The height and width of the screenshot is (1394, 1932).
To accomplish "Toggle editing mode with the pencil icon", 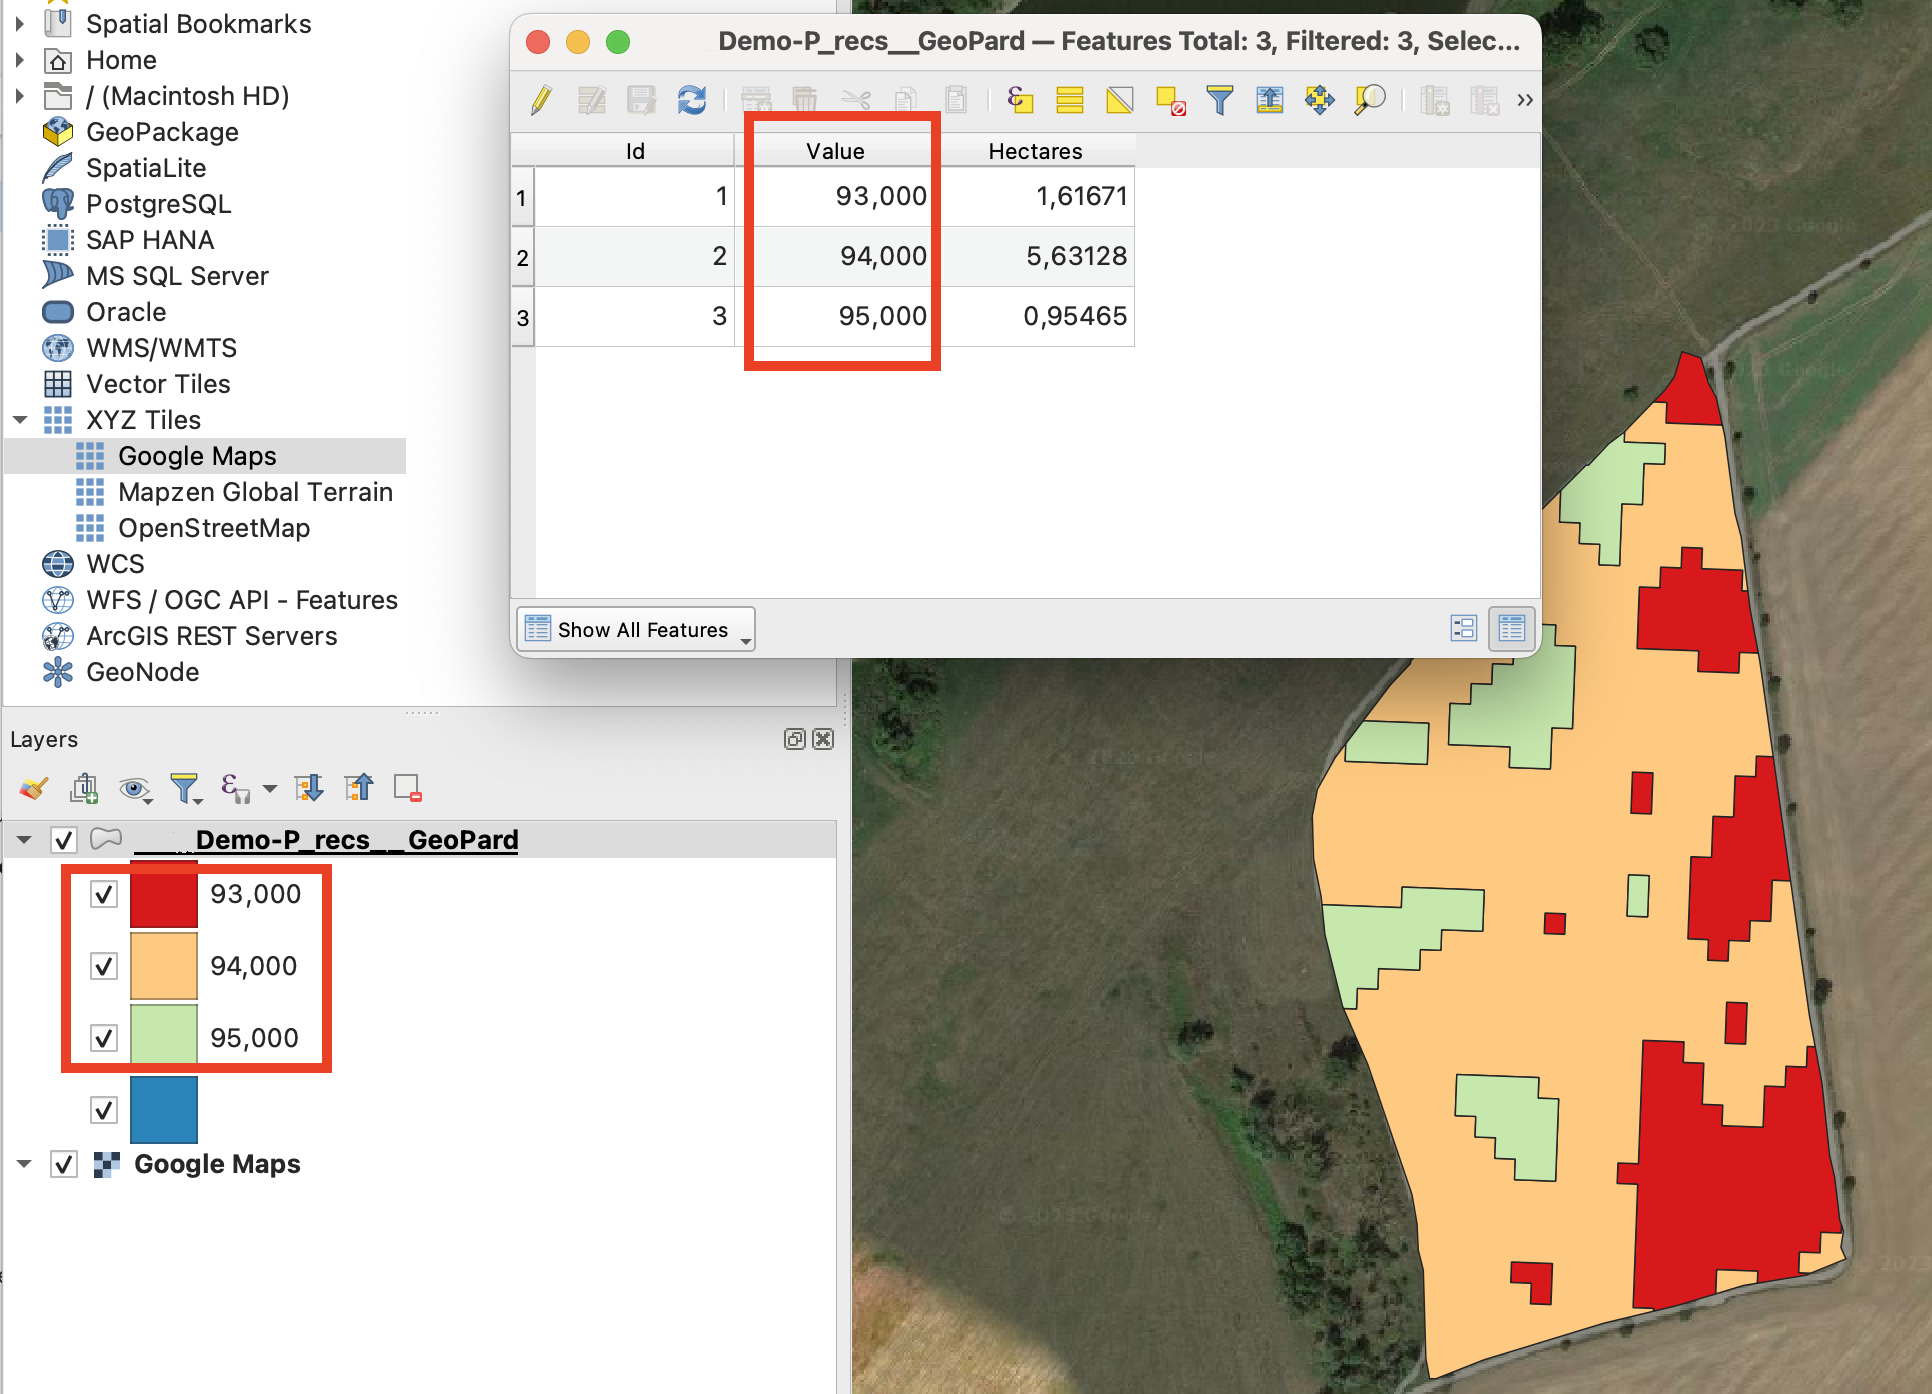I will [541, 100].
